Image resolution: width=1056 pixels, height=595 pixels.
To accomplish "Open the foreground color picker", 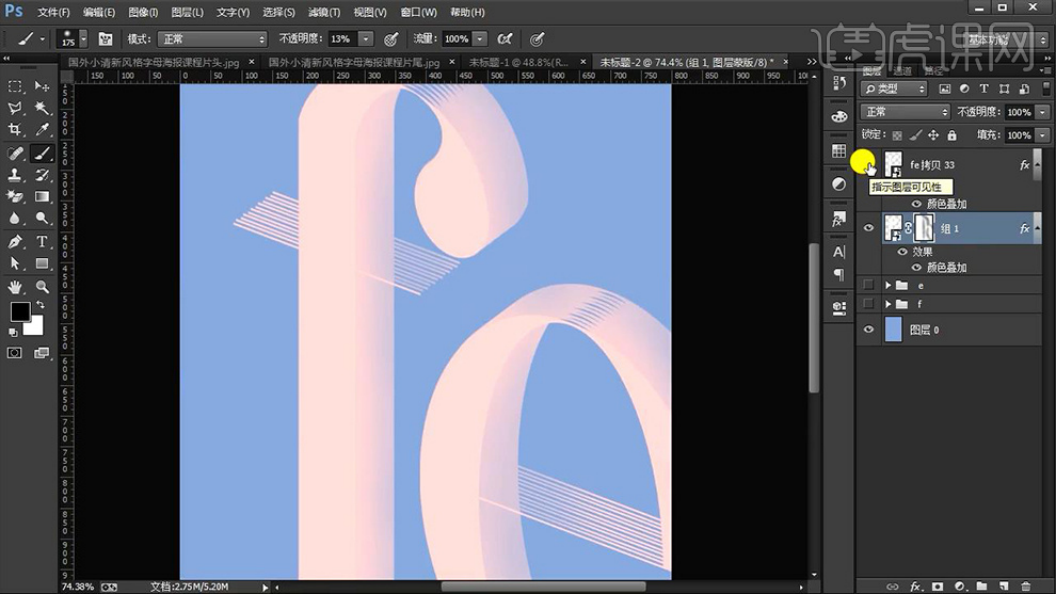I will click(x=20, y=312).
